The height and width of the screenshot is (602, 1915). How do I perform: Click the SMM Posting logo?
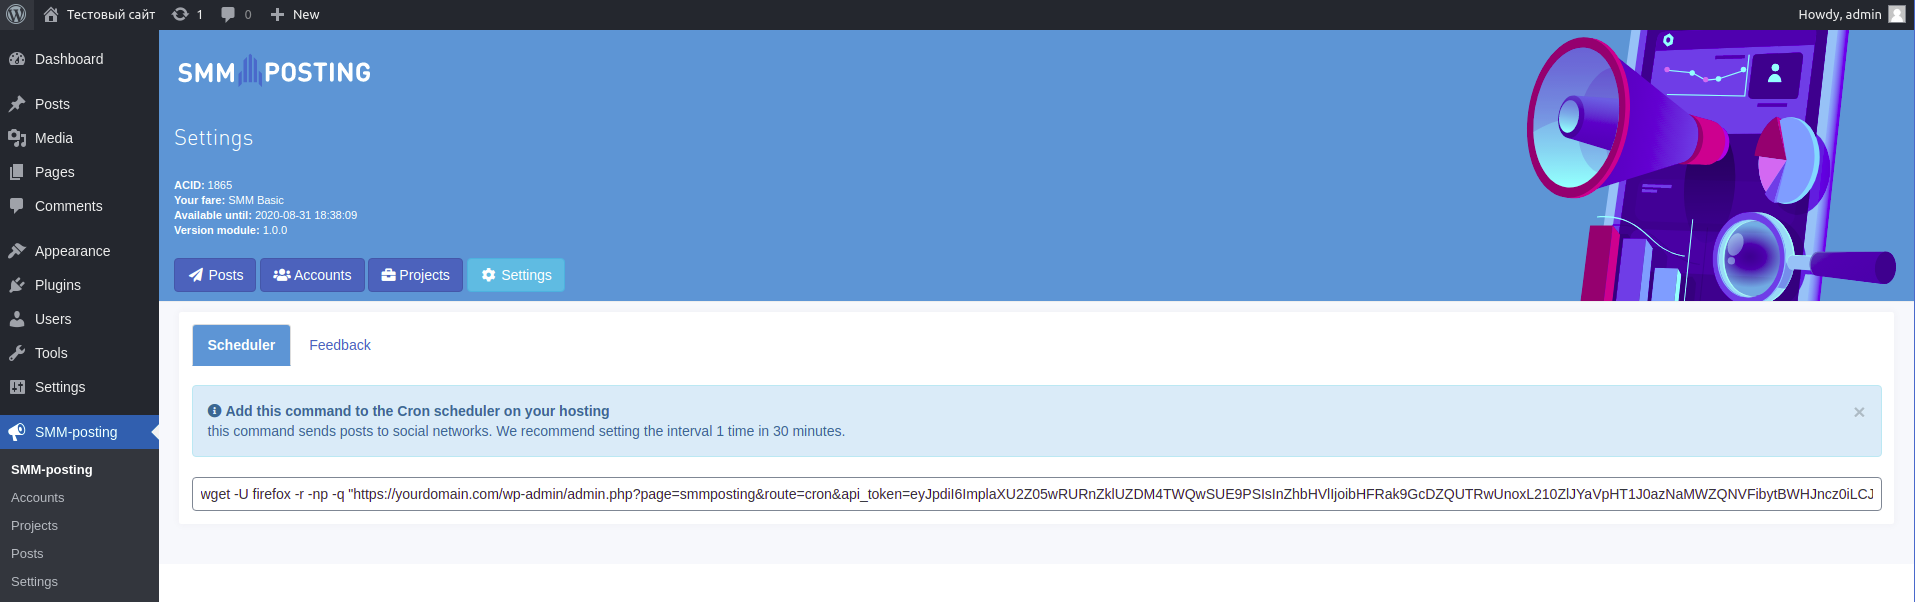tap(274, 71)
